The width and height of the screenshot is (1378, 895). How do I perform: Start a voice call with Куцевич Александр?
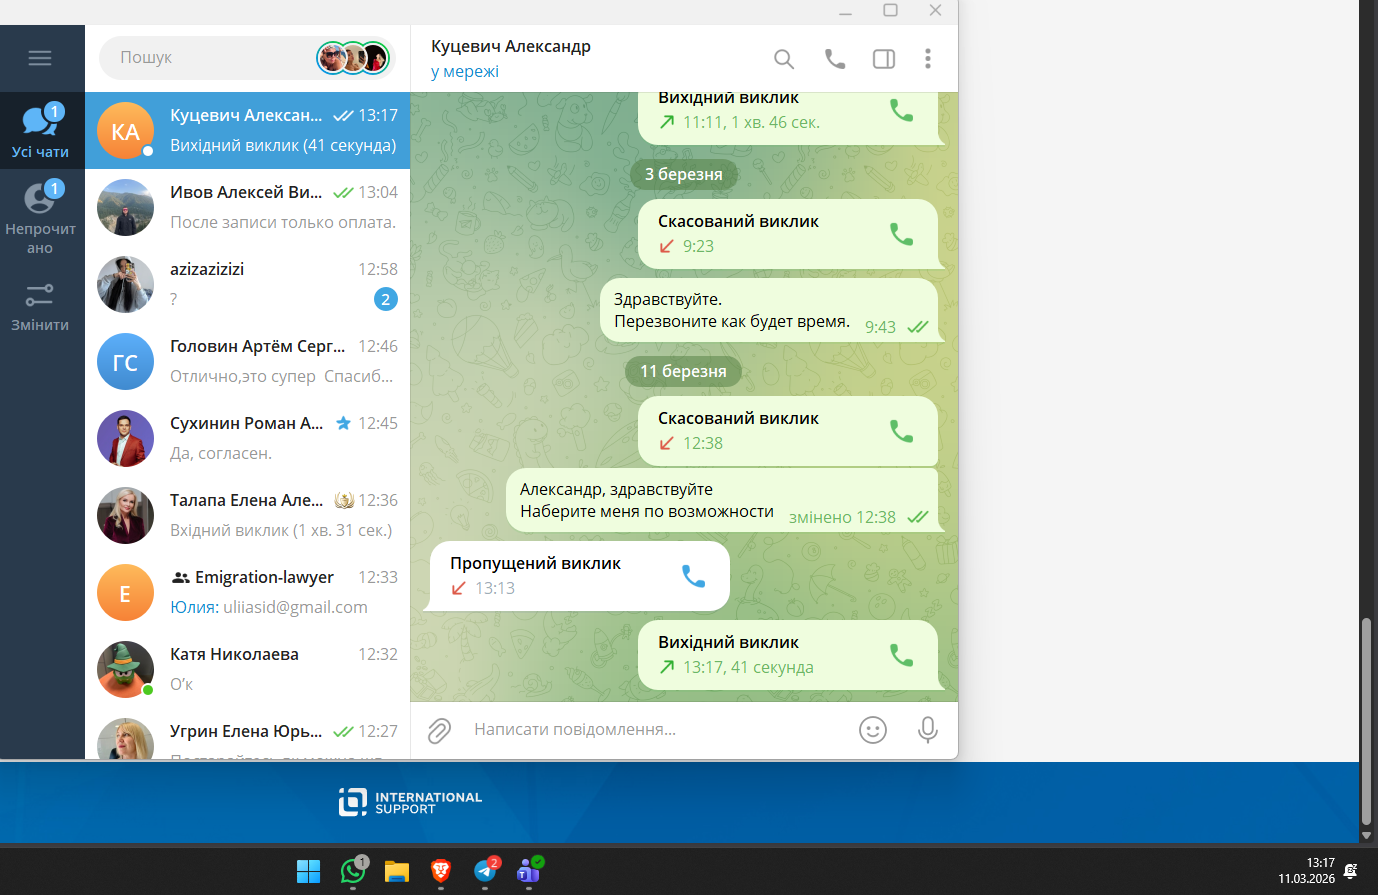click(x=835, y=59)
